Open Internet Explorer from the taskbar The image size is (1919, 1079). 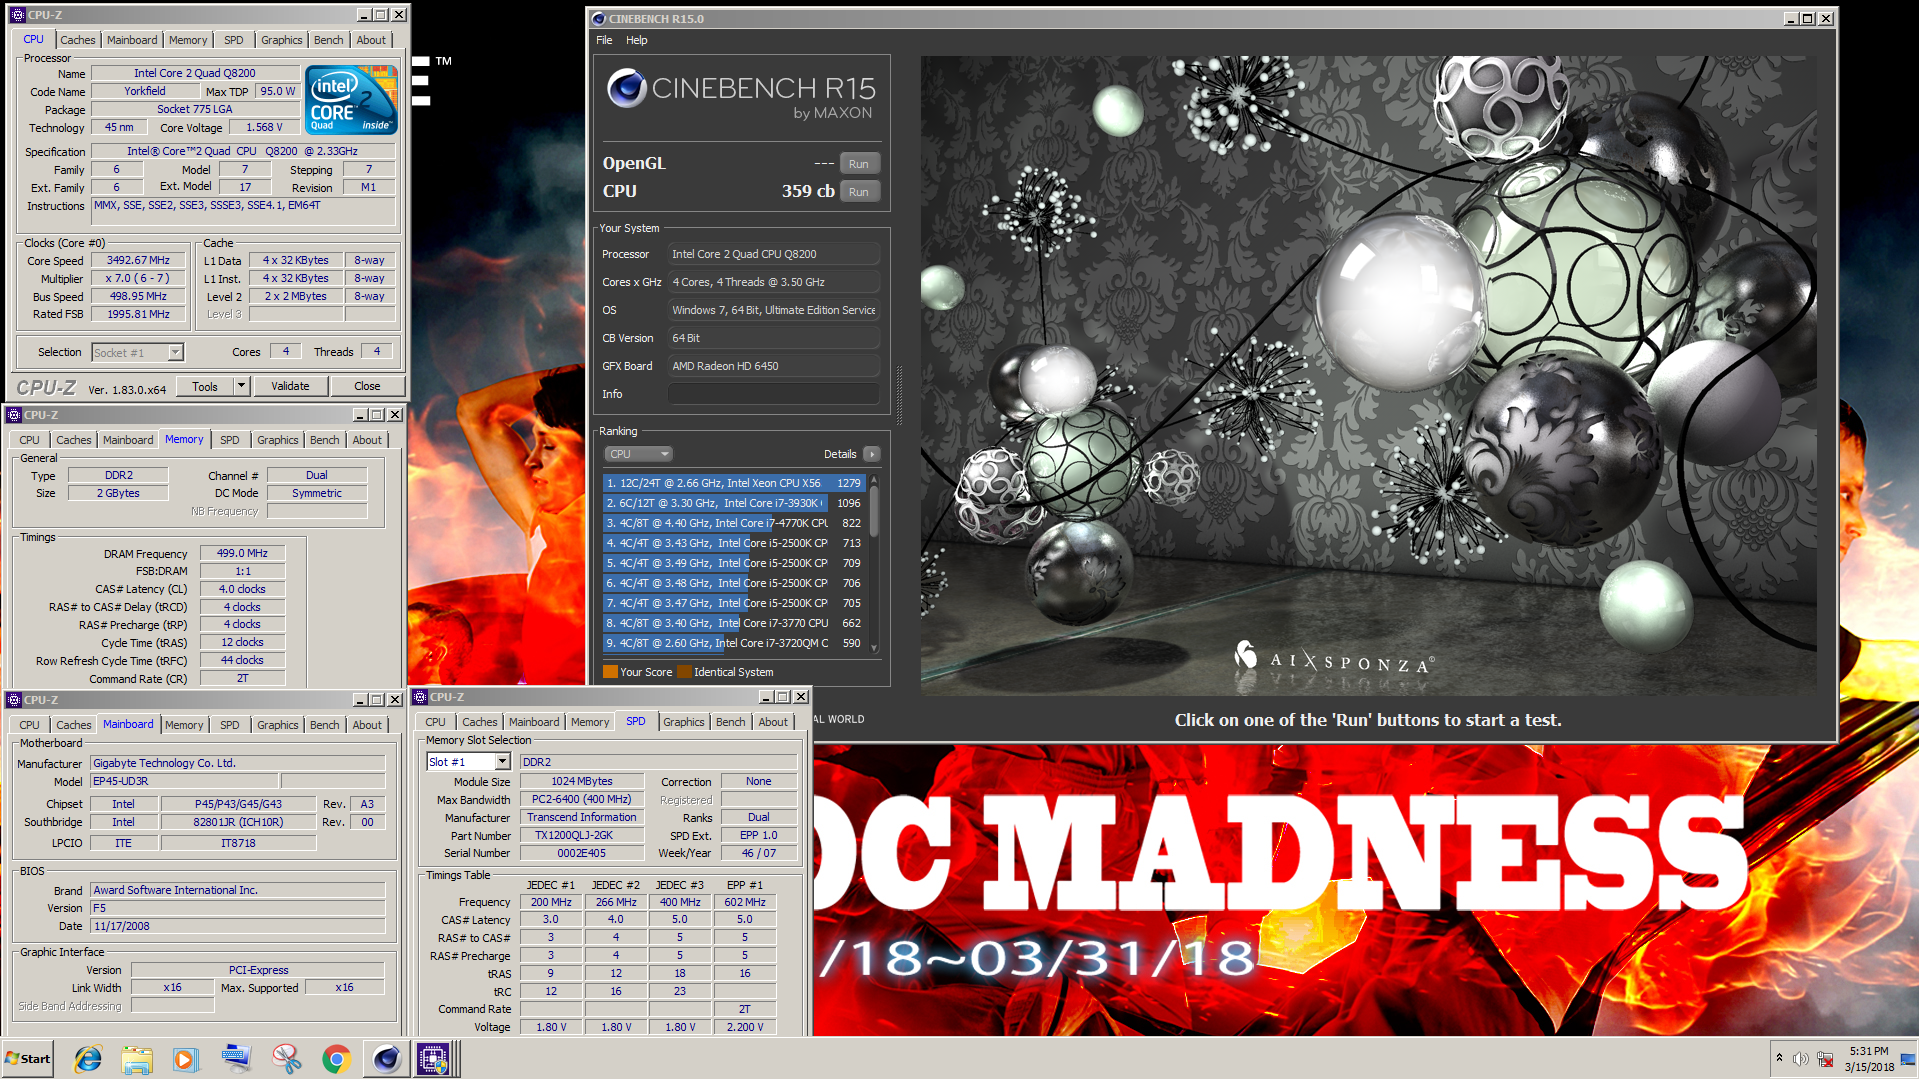[x=88, y=1059]
